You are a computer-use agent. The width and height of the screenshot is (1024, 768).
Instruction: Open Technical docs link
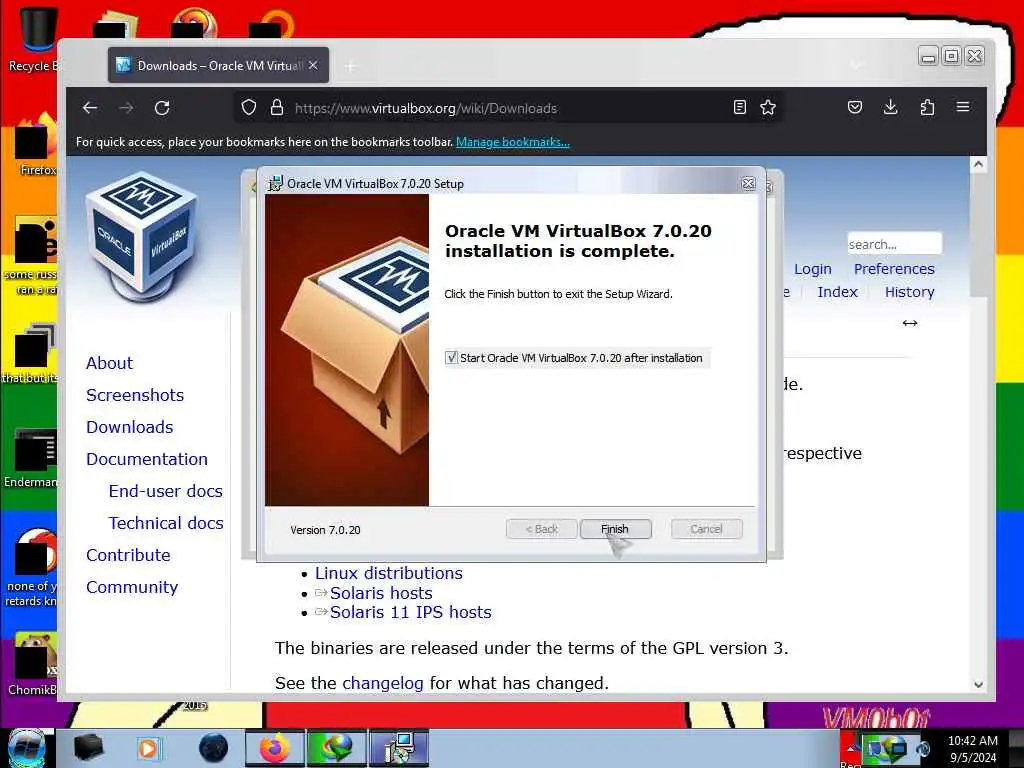click(x=166, y=523)
